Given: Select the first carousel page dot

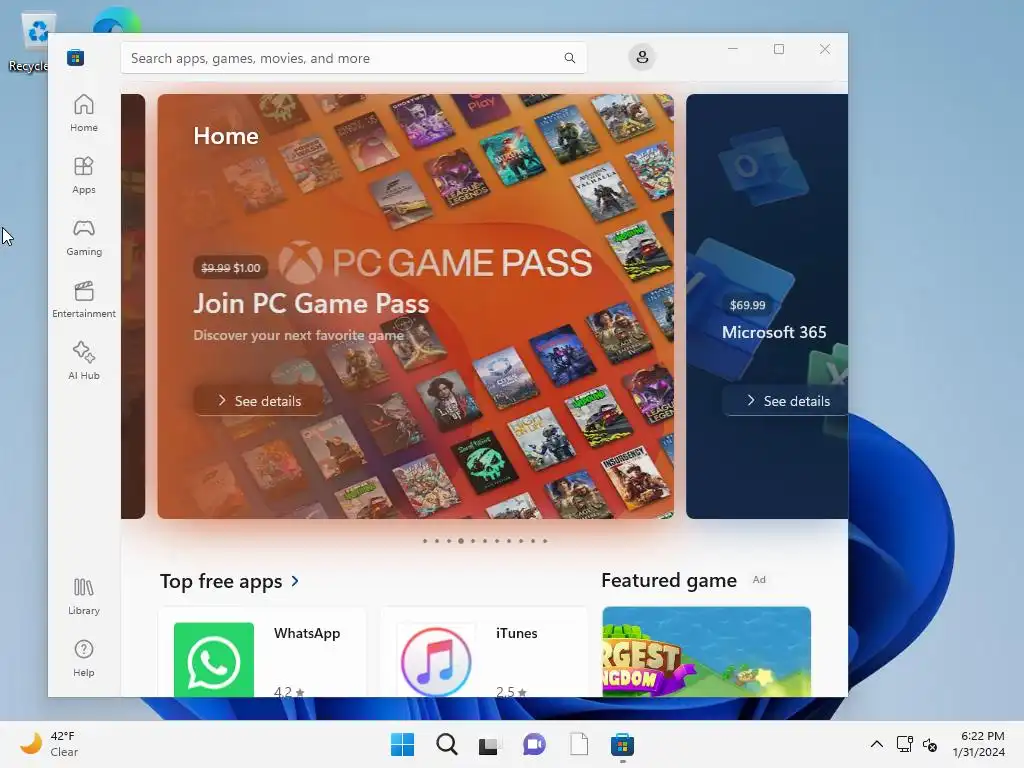Looking at the screenshot, I should pos(425,541).
